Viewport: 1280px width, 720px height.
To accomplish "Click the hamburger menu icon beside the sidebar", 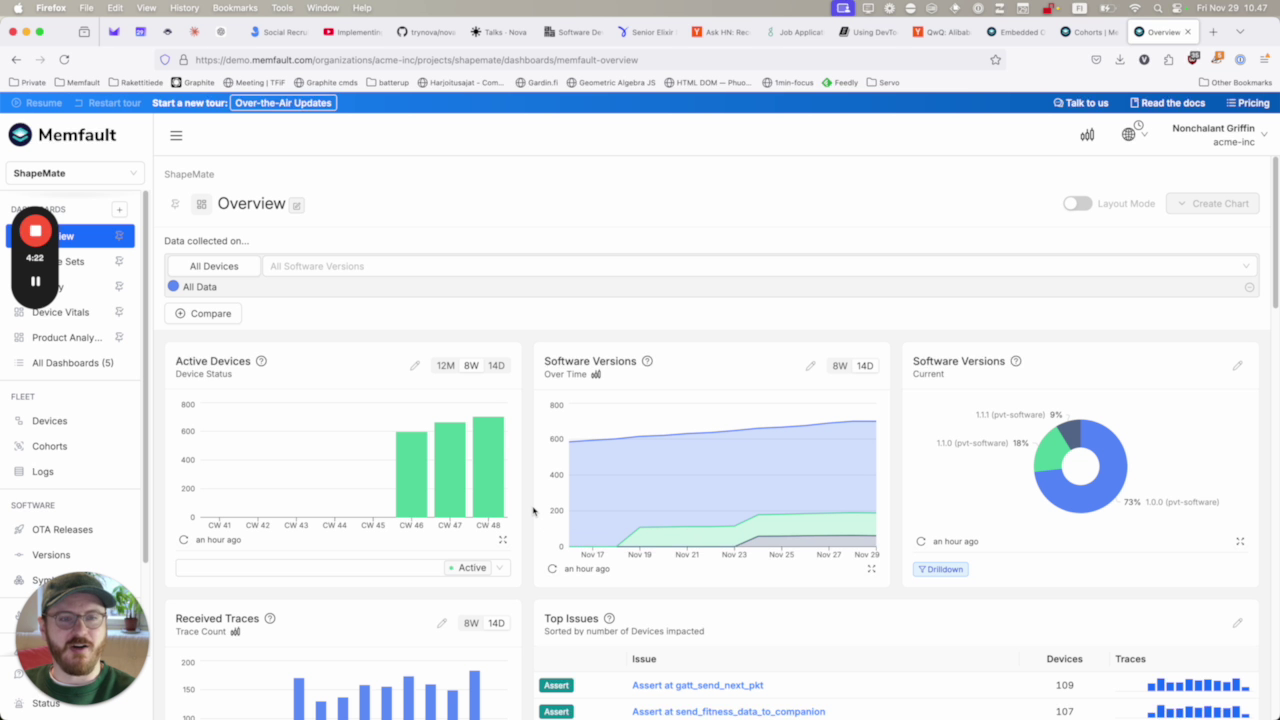I will click(176, 136).
